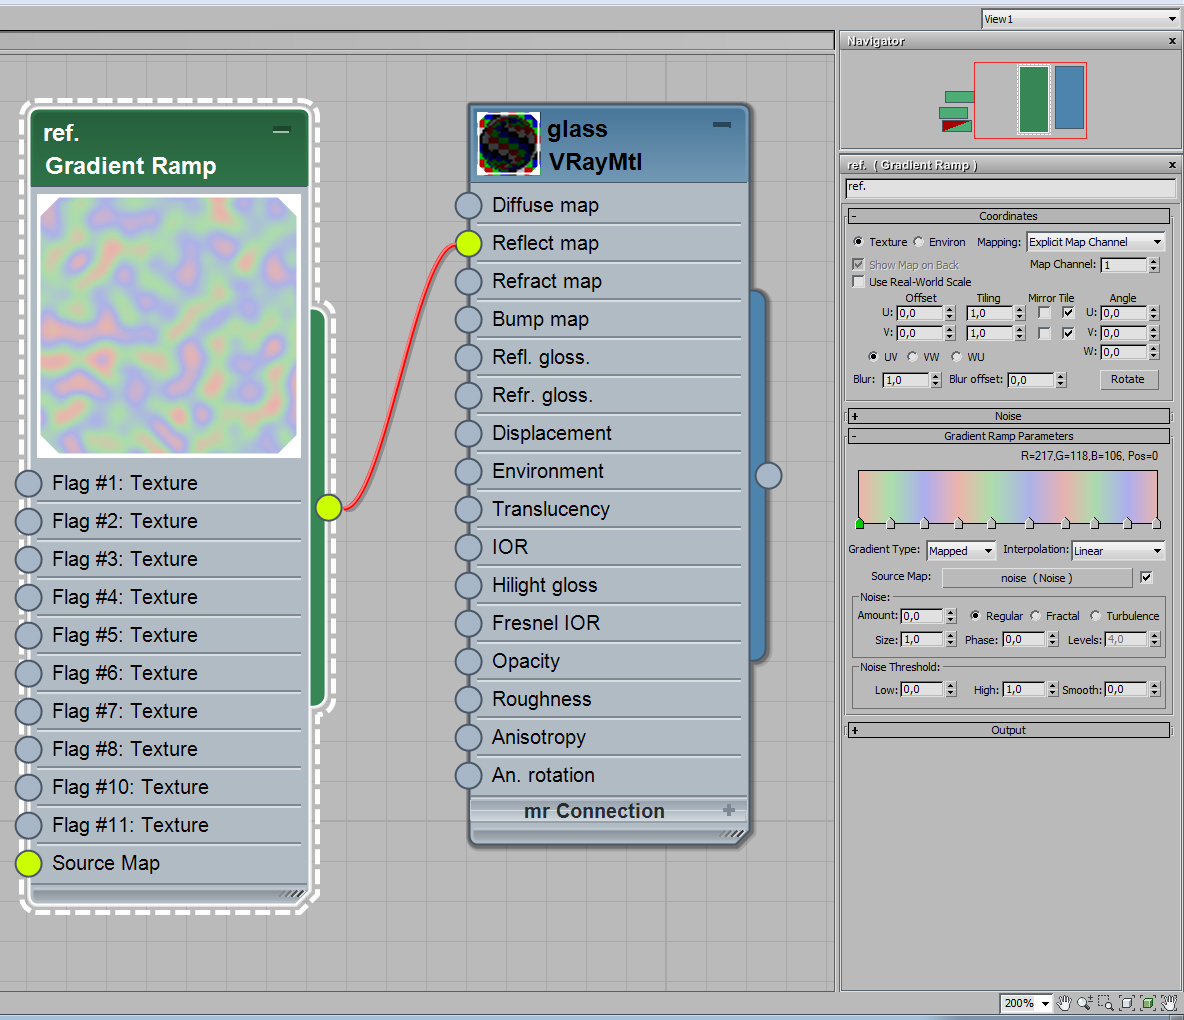Click the Flag #11 Texture socket
The width and height of the screenshot is (1184, 1020).
(x=29, y=825)
